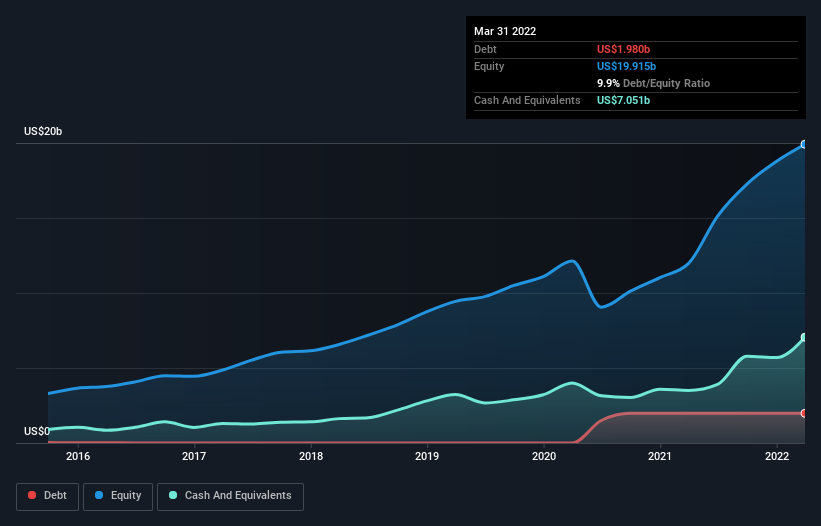Click the US$0 y-axis label
Image resolution: width=821 pixels, height=526 pixels.
[x=37, y=431]
